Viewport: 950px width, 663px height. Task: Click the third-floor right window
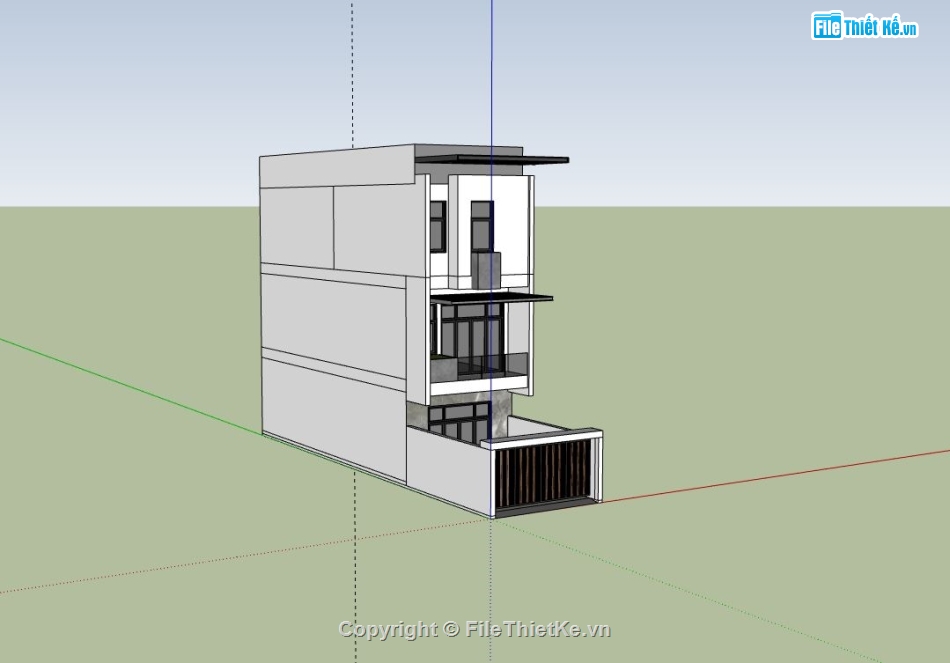[482, 227]
